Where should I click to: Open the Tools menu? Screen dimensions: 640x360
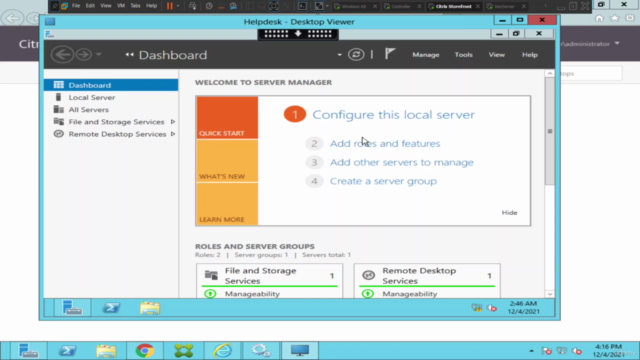coord(464,55)
